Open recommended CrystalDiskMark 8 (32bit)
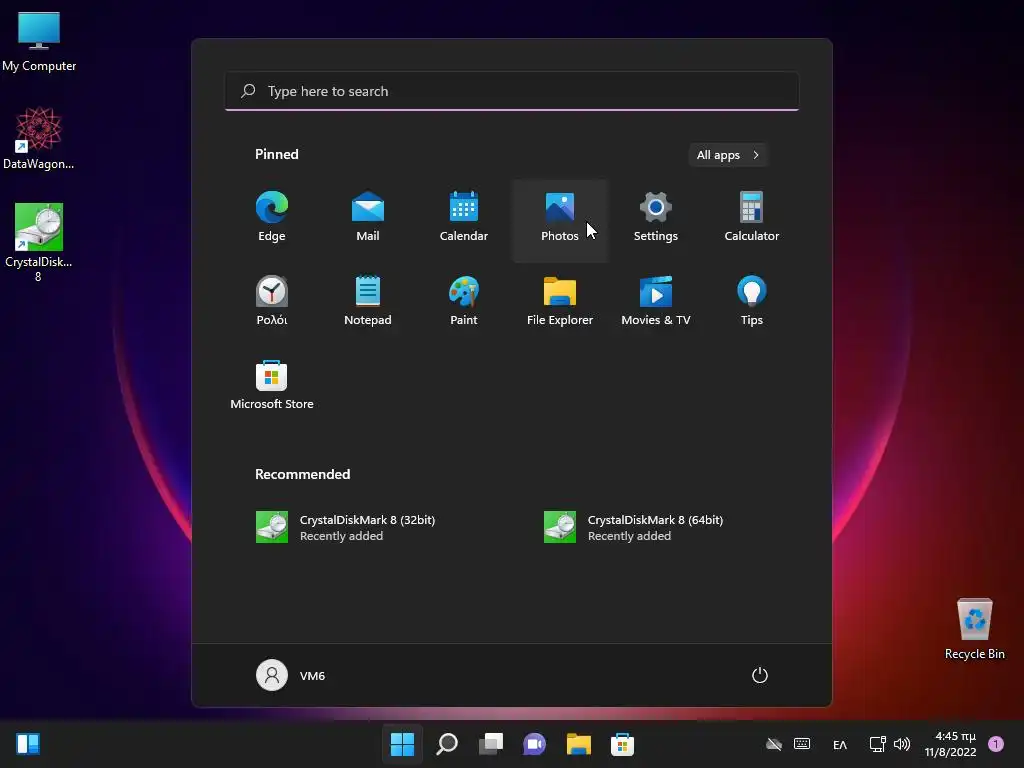 [x=345, y=527]
